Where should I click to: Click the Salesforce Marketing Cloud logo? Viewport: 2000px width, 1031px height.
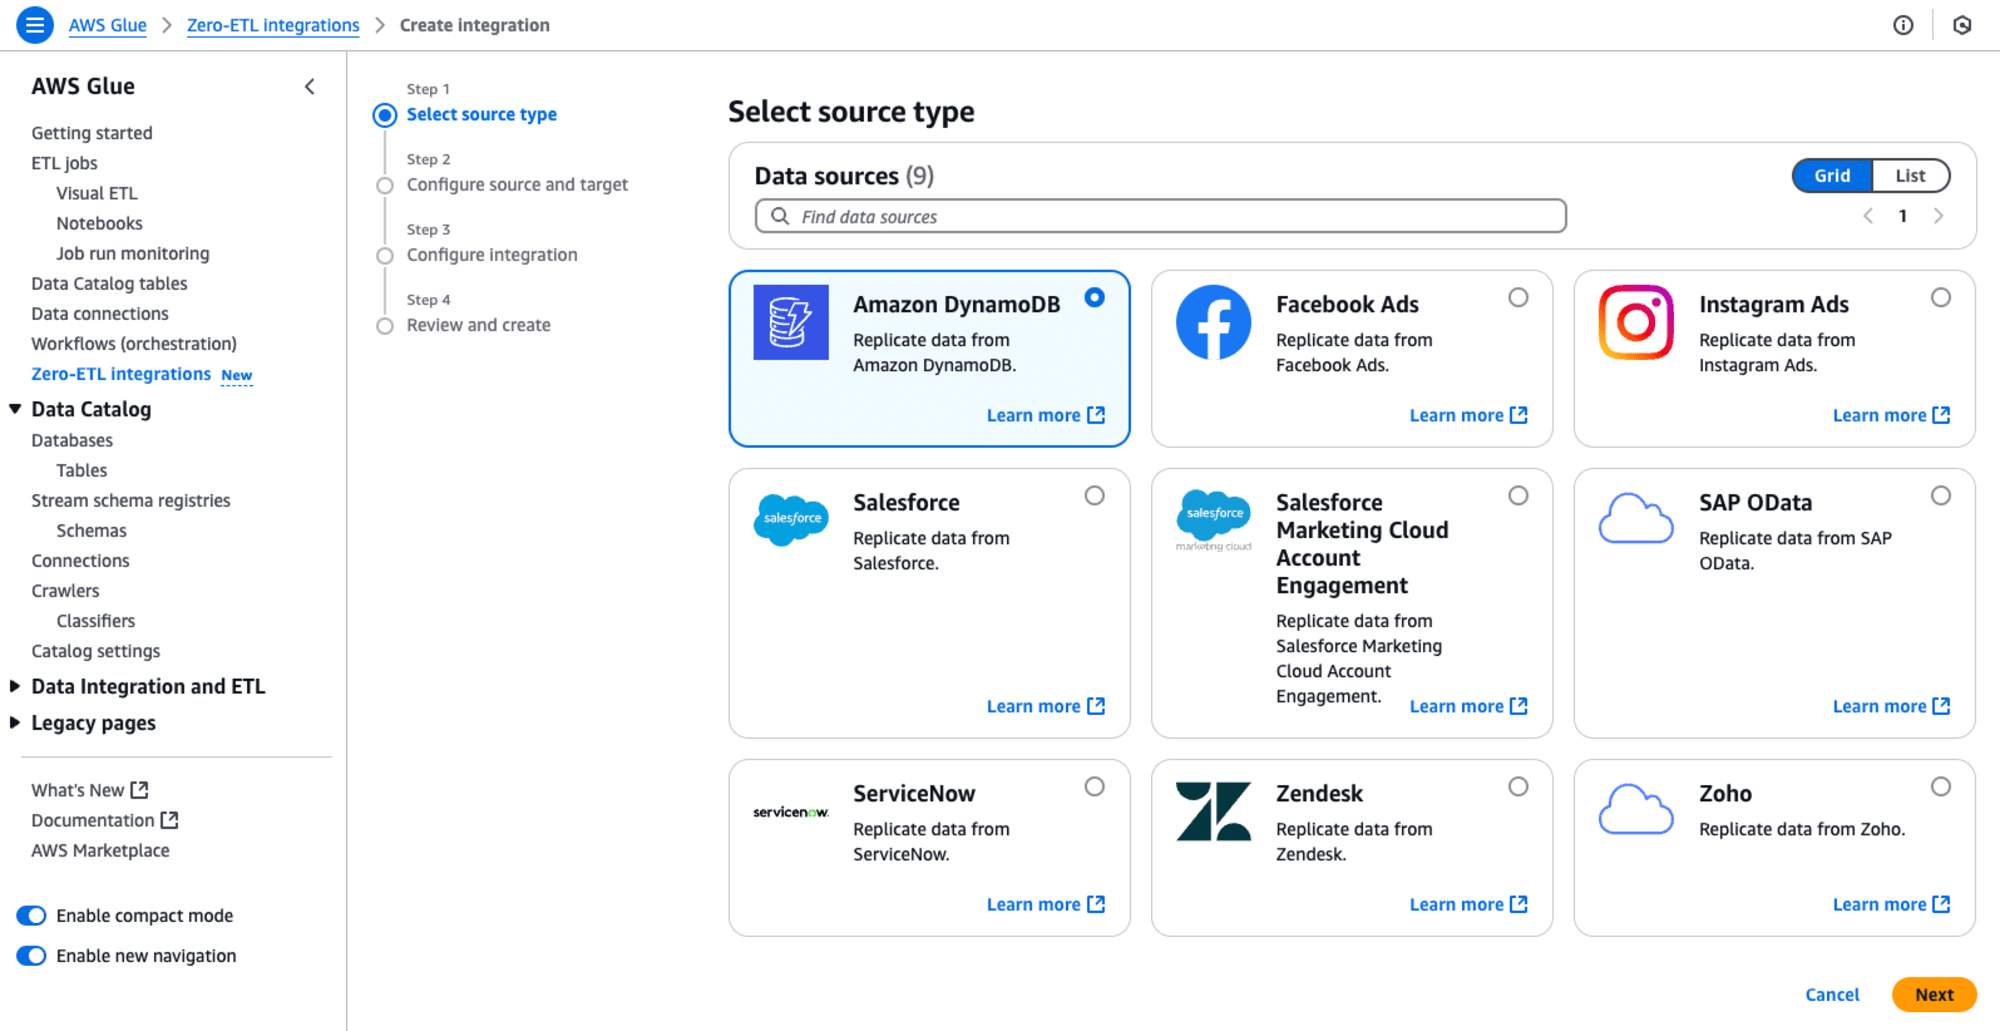tap(1213, 519)
